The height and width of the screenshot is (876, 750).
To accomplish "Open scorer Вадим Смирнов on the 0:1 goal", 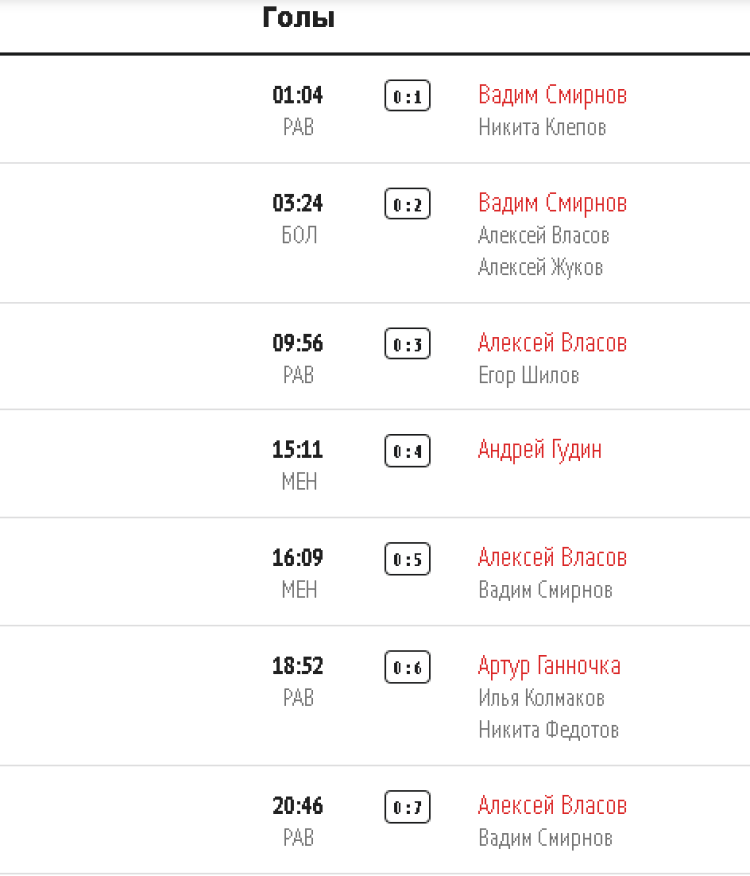I will pos(552,95).
